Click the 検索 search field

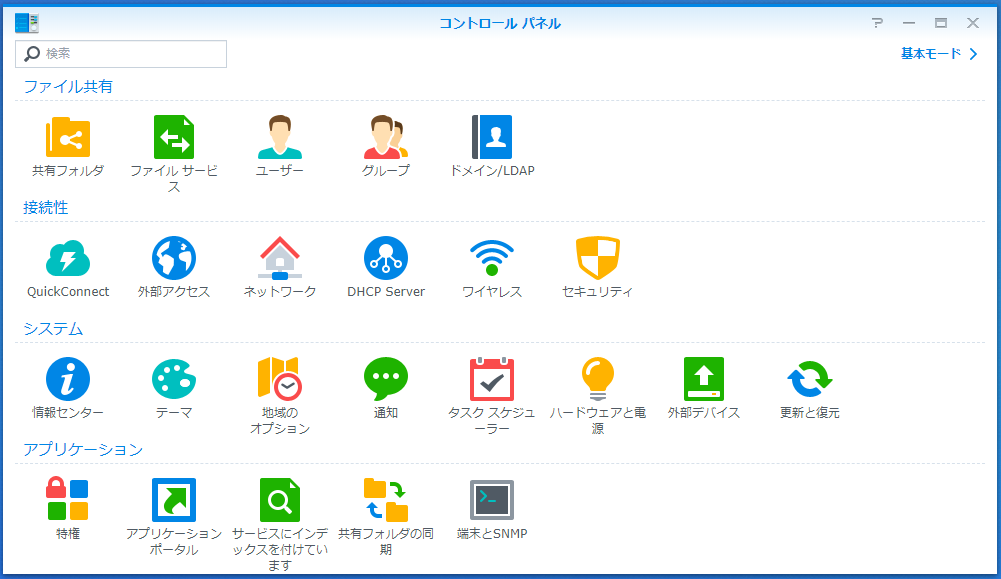pos(120,53)
